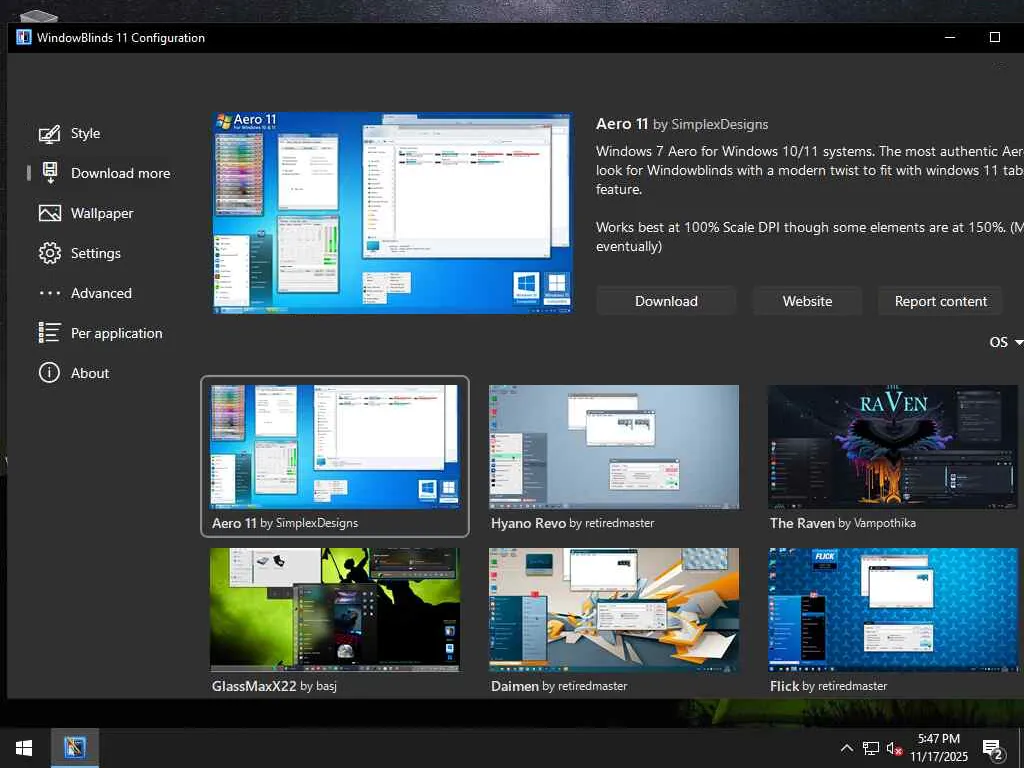This screenshot has width=1024, height=768.
Task: Select the Daimen skin thumbnail
Action: pyautogui.click(x=614, y=610)
